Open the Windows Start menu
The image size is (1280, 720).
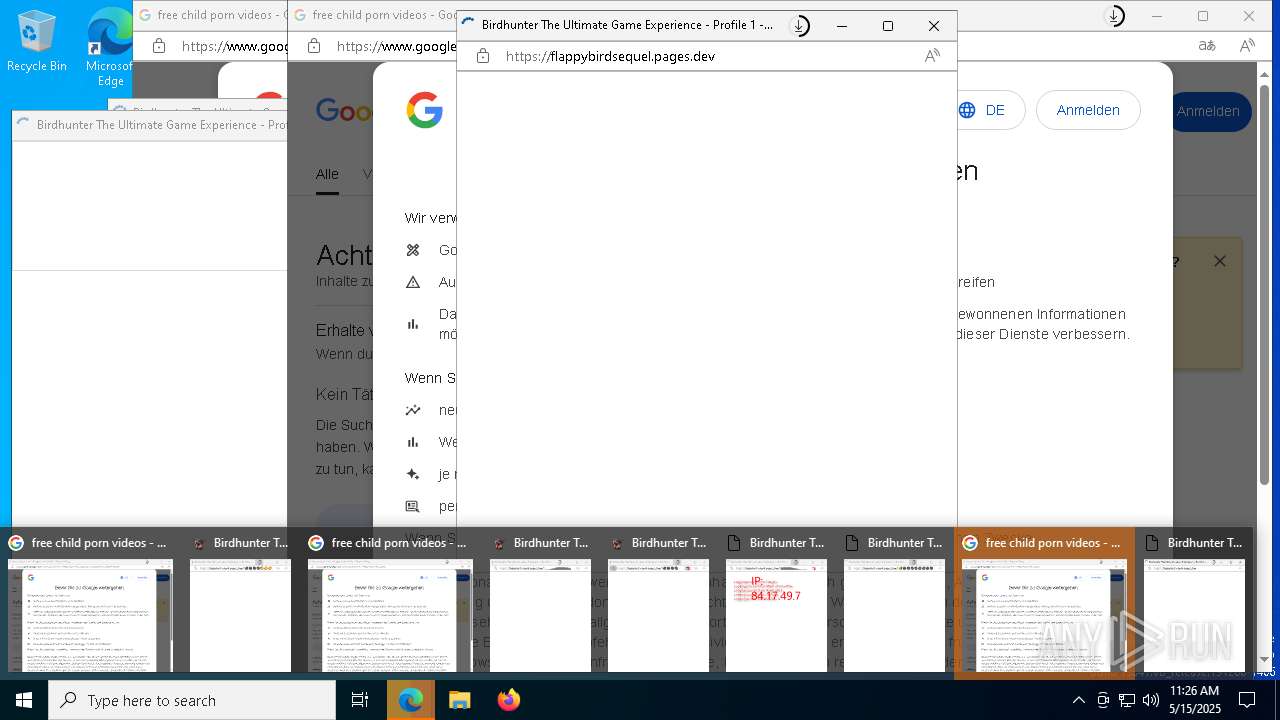pyautogui.click(x=24, y=700)
